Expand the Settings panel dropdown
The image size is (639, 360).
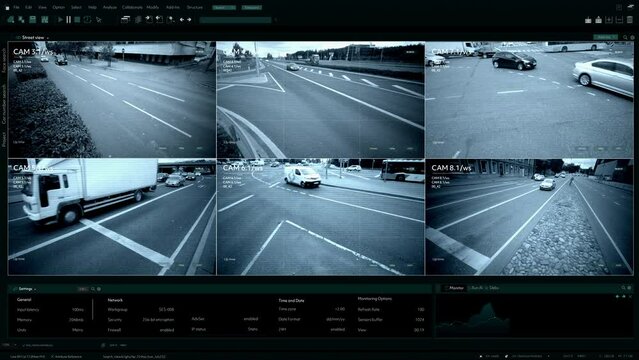pyautogui.click(x=35, y=289)
